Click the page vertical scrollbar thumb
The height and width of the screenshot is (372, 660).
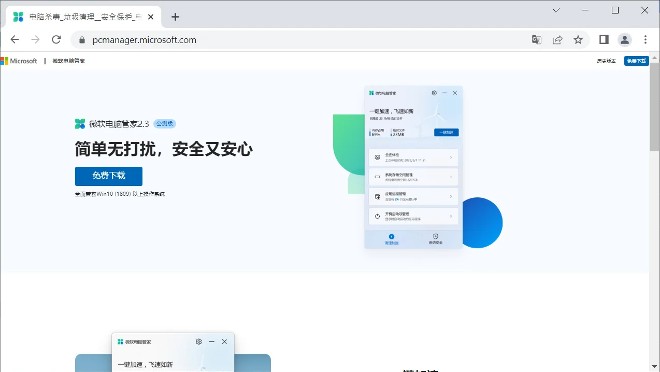point(655,107)
